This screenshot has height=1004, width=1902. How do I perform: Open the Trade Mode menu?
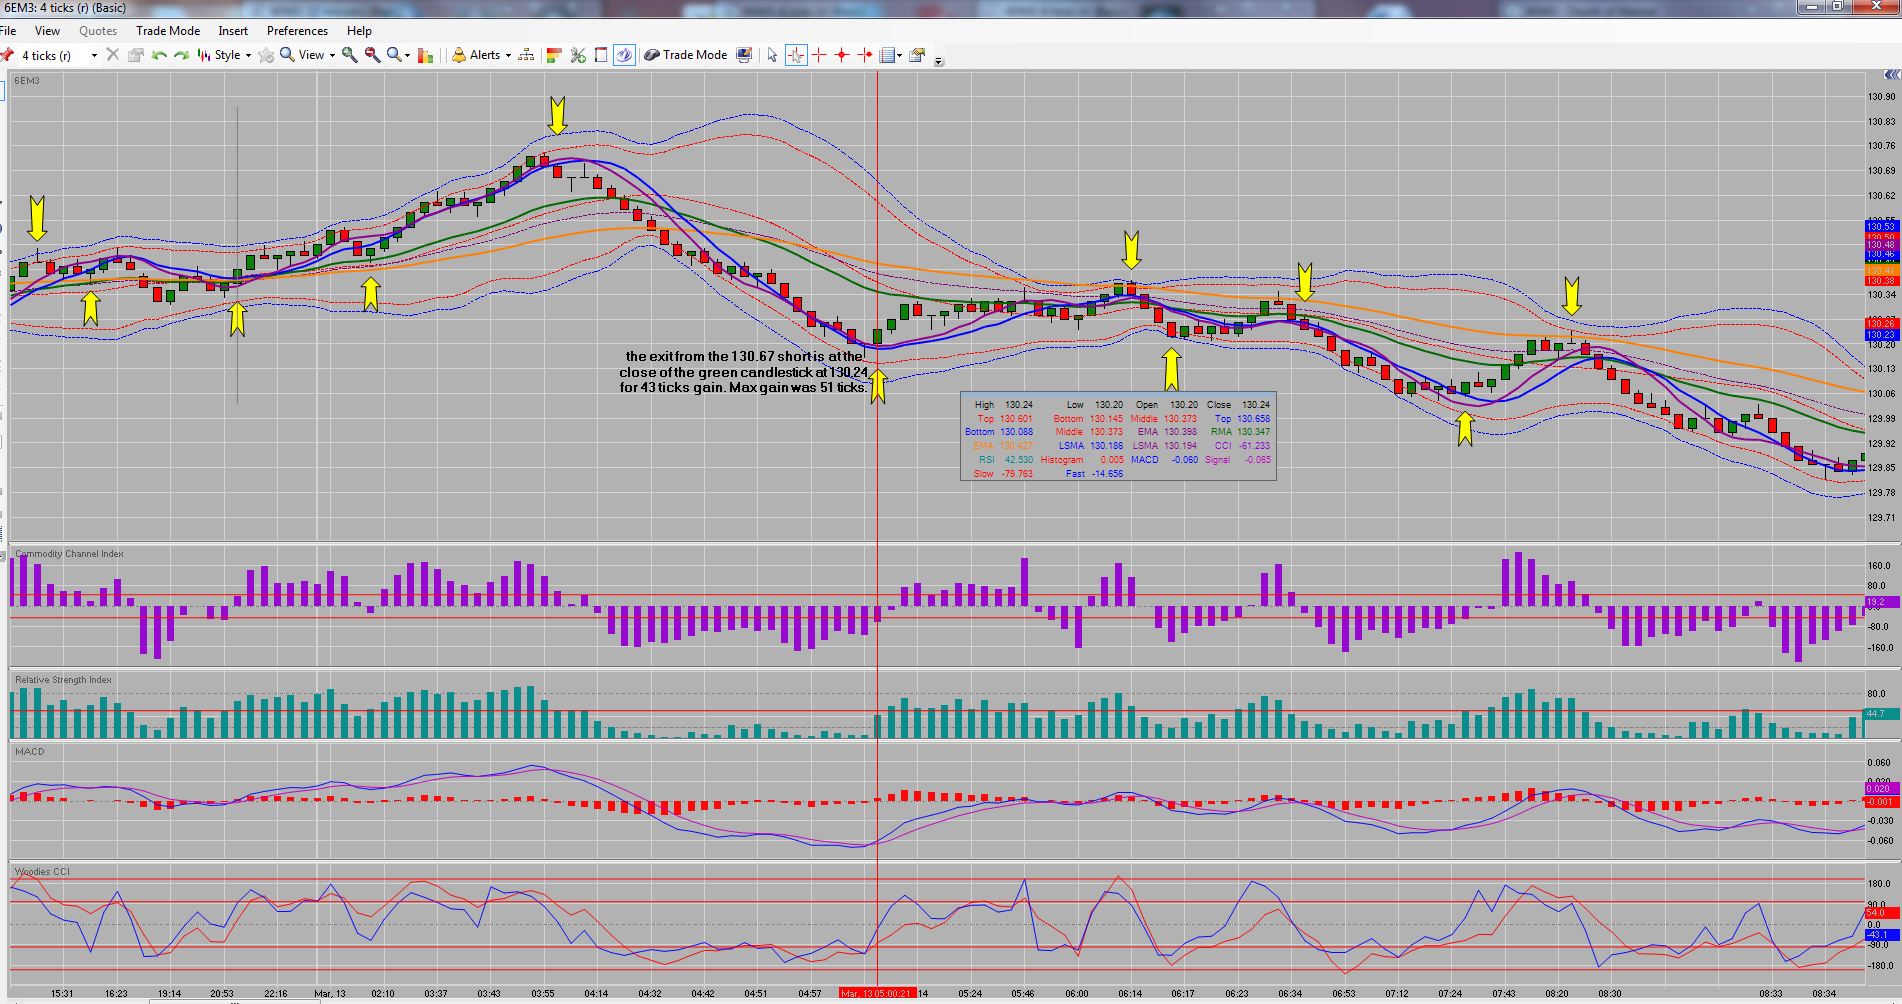pyautogui.click(x=168, y=31)
